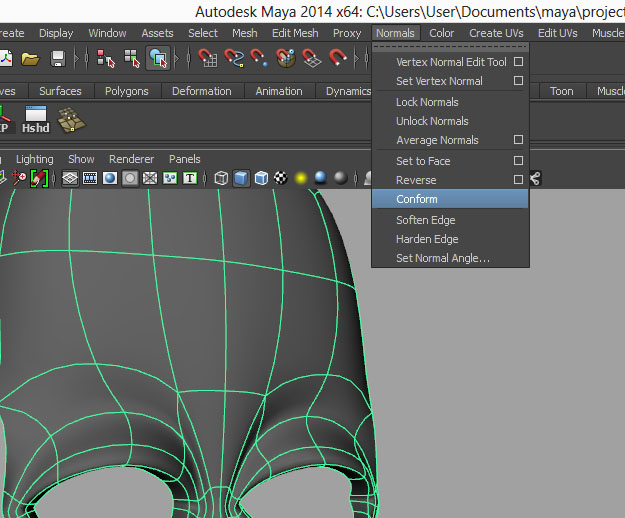625x518 pixels.
Task: Open UV texture editor shelf icon
Action: coord(71,119)
